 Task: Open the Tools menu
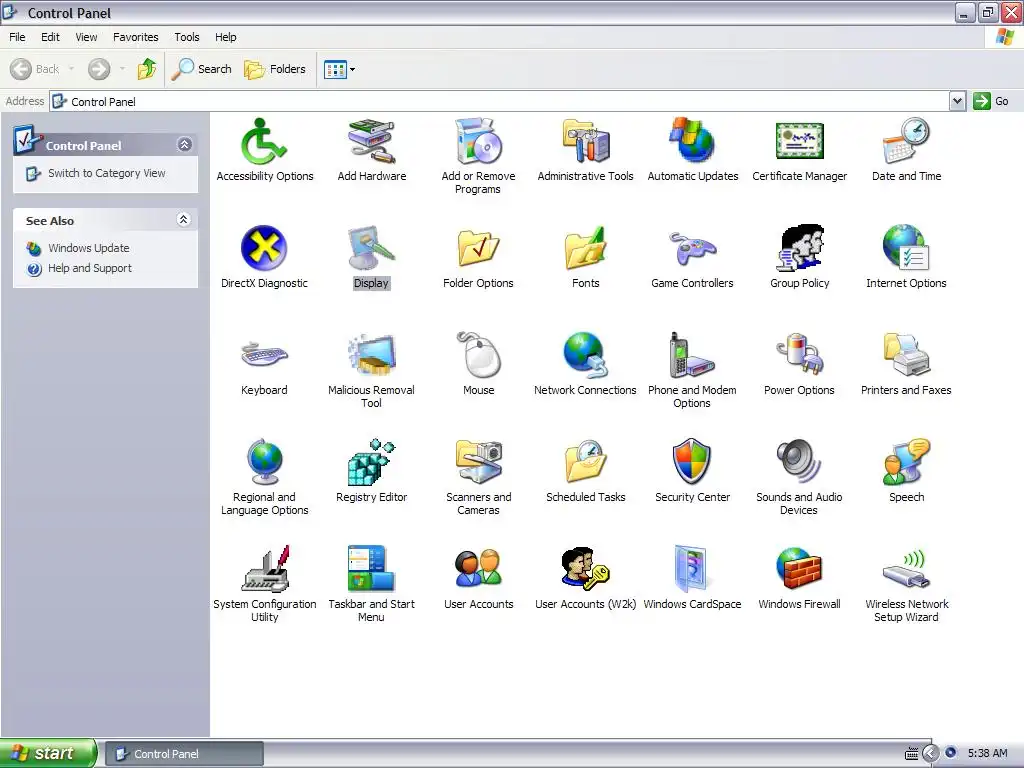(187, 37)
